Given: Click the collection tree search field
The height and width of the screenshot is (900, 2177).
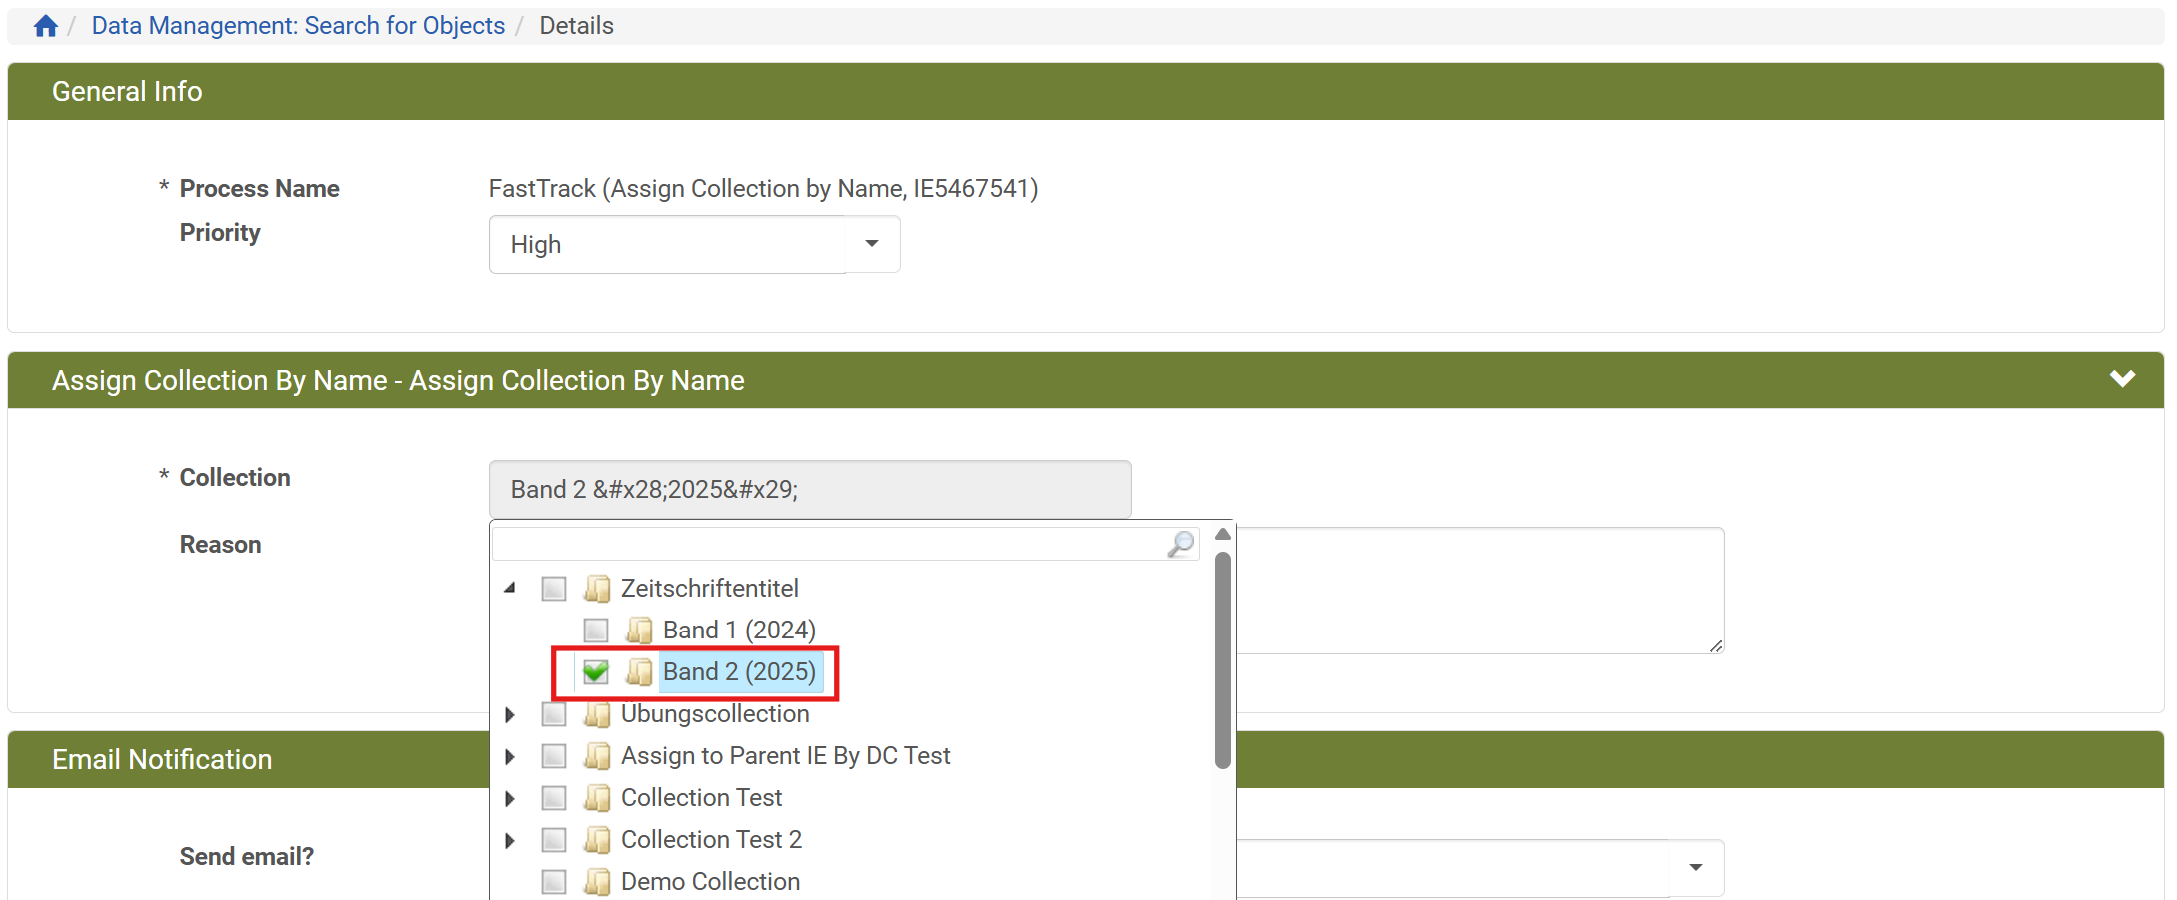Looking at the screenshot, I should pyautogui.click(x=830, y=544).
